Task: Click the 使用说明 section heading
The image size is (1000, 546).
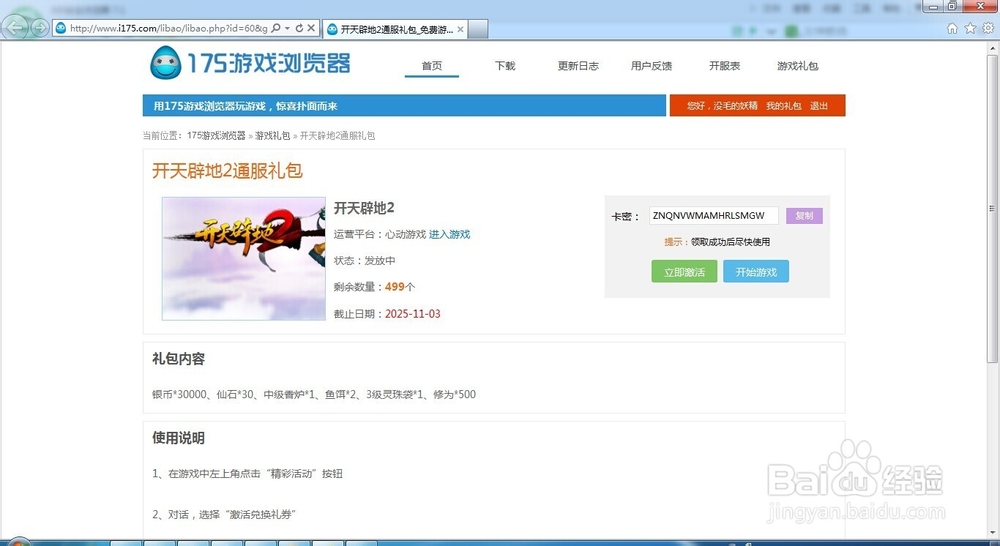Action: point(179,438)
